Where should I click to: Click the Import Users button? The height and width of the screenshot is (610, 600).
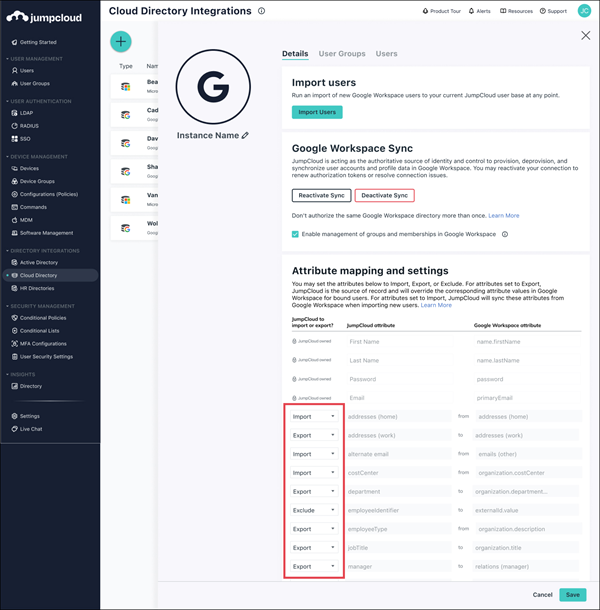click(317, 112)
